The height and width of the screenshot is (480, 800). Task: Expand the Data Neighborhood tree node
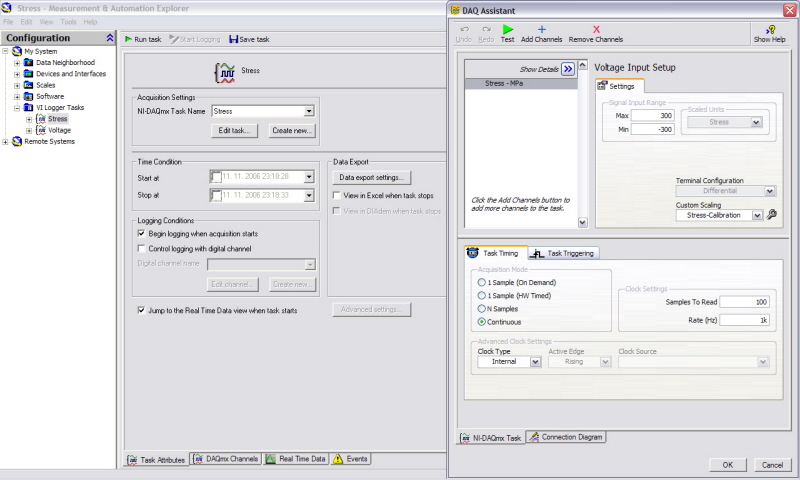(x=17, y=62)
